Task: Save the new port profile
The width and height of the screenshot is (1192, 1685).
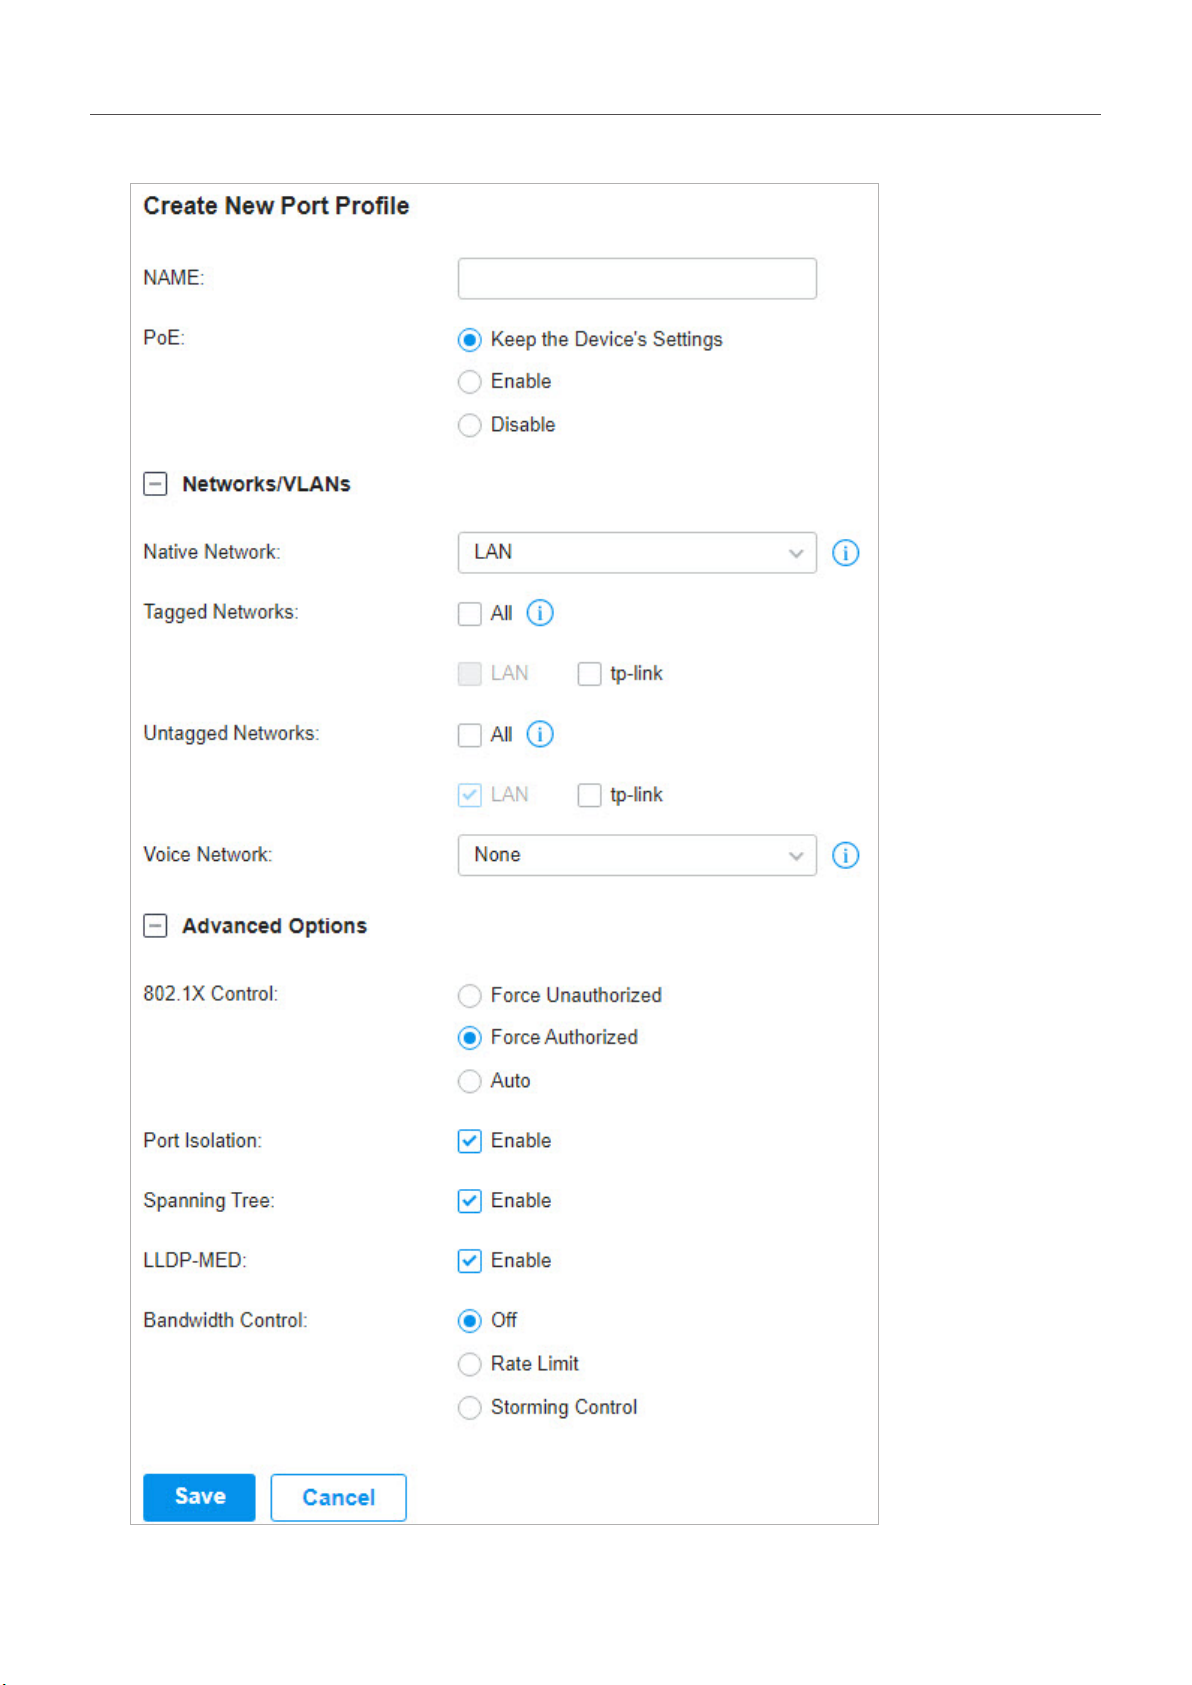Action: 199,1497
